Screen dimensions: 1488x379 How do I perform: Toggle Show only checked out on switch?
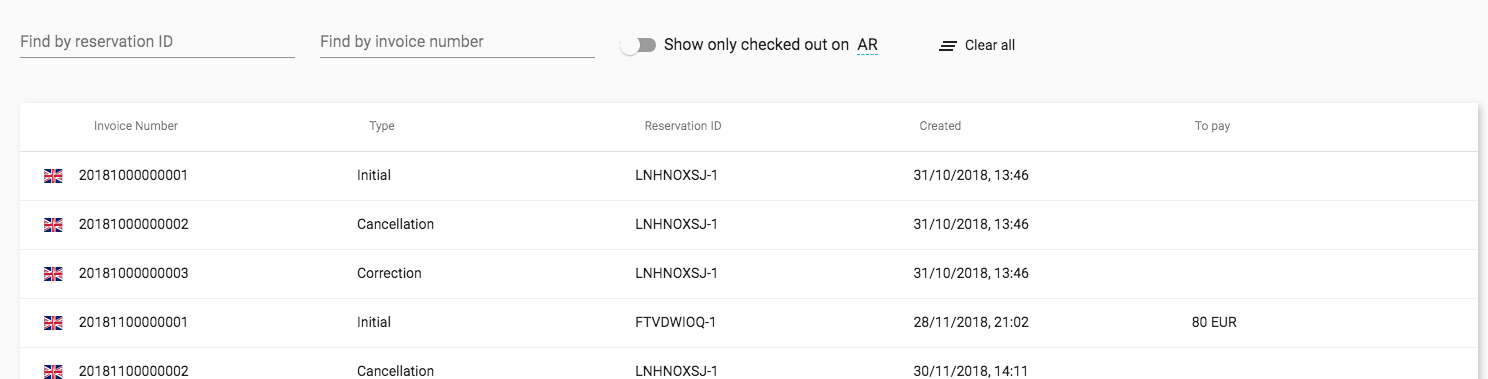(638, 45)
